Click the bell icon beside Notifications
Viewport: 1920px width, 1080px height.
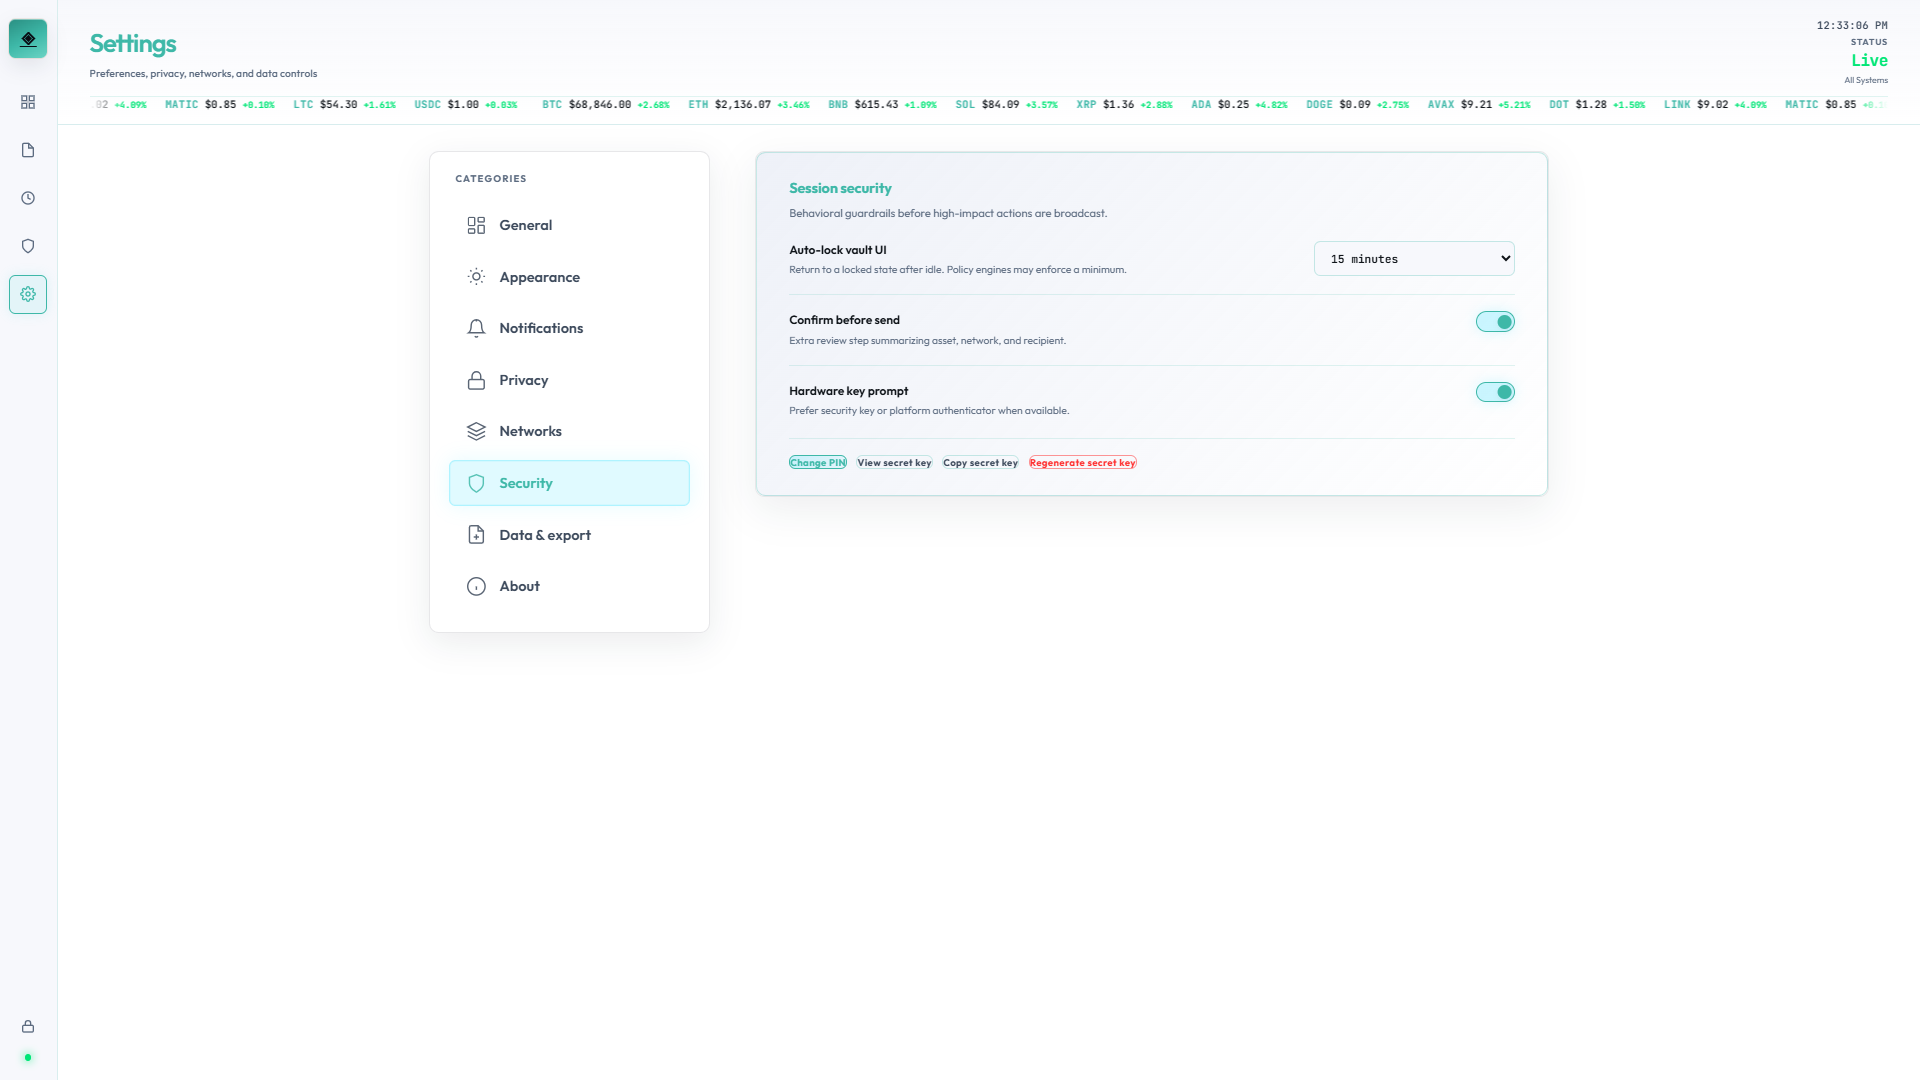[x=476, y=328]
